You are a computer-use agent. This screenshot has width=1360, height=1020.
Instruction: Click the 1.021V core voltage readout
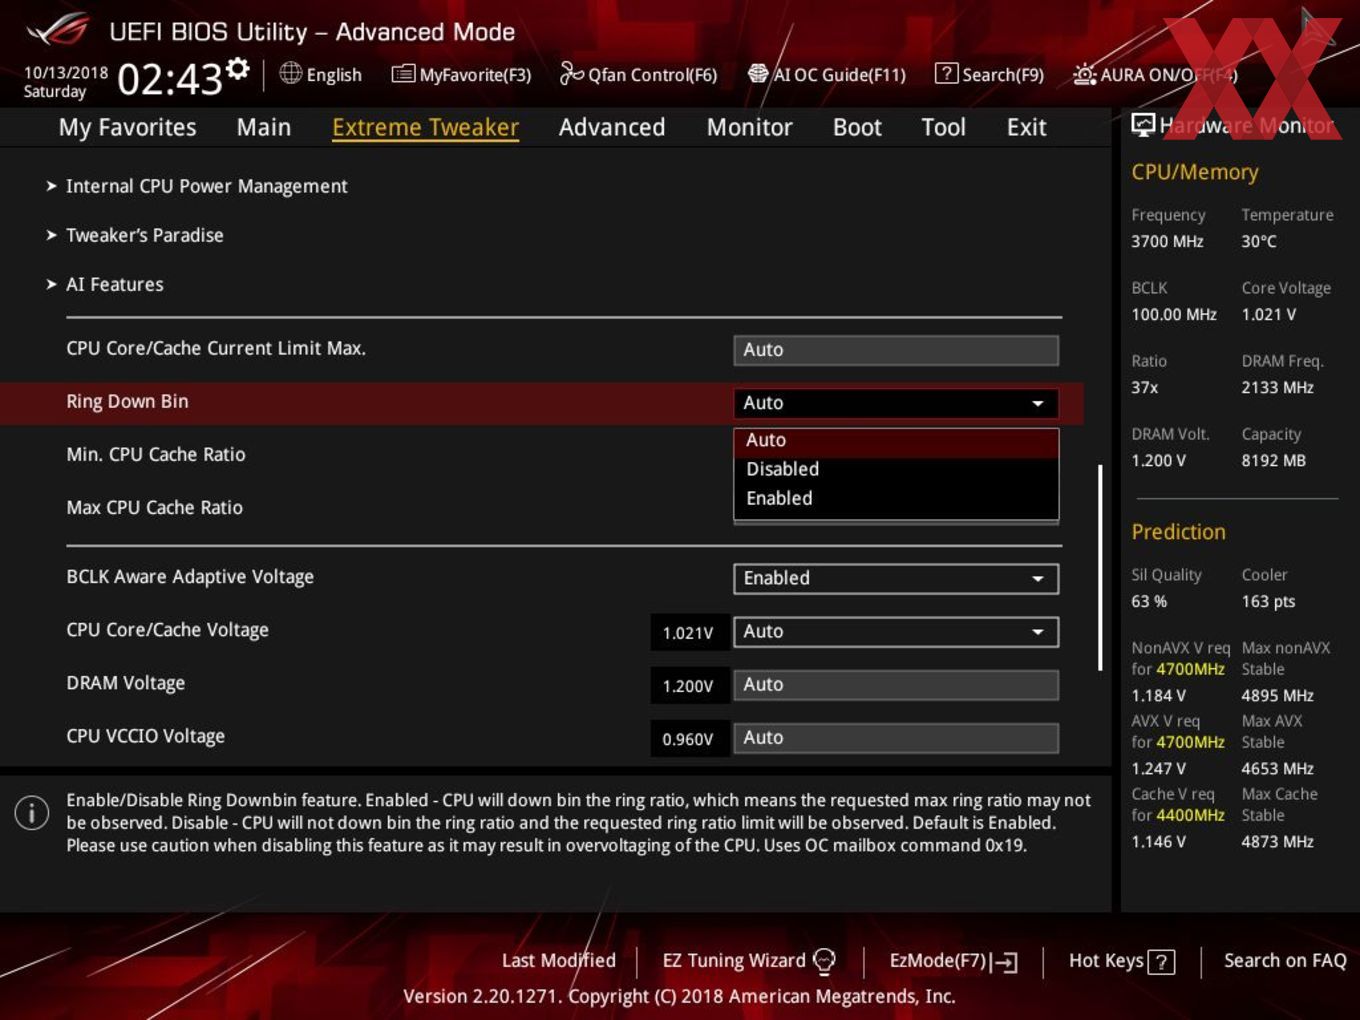tap(688, 632)
